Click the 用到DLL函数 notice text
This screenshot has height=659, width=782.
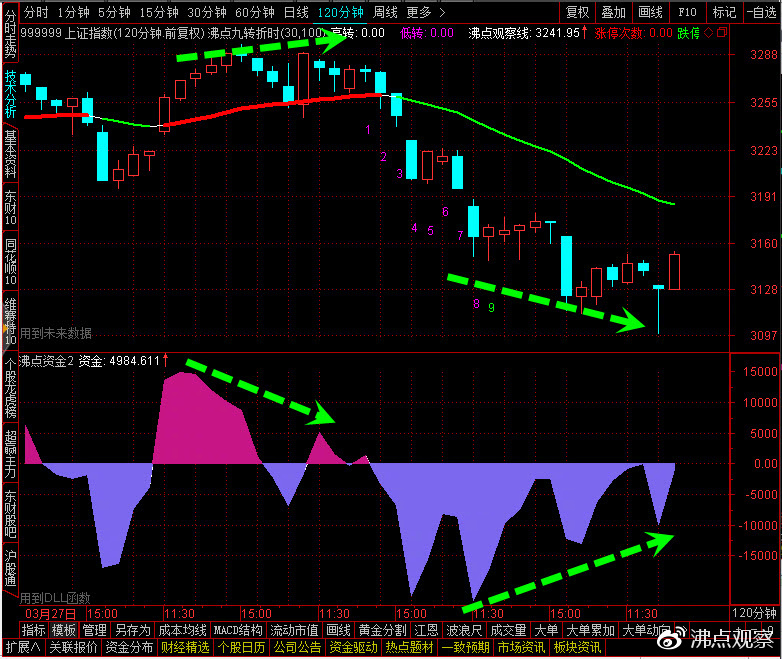tap(55, 598)
